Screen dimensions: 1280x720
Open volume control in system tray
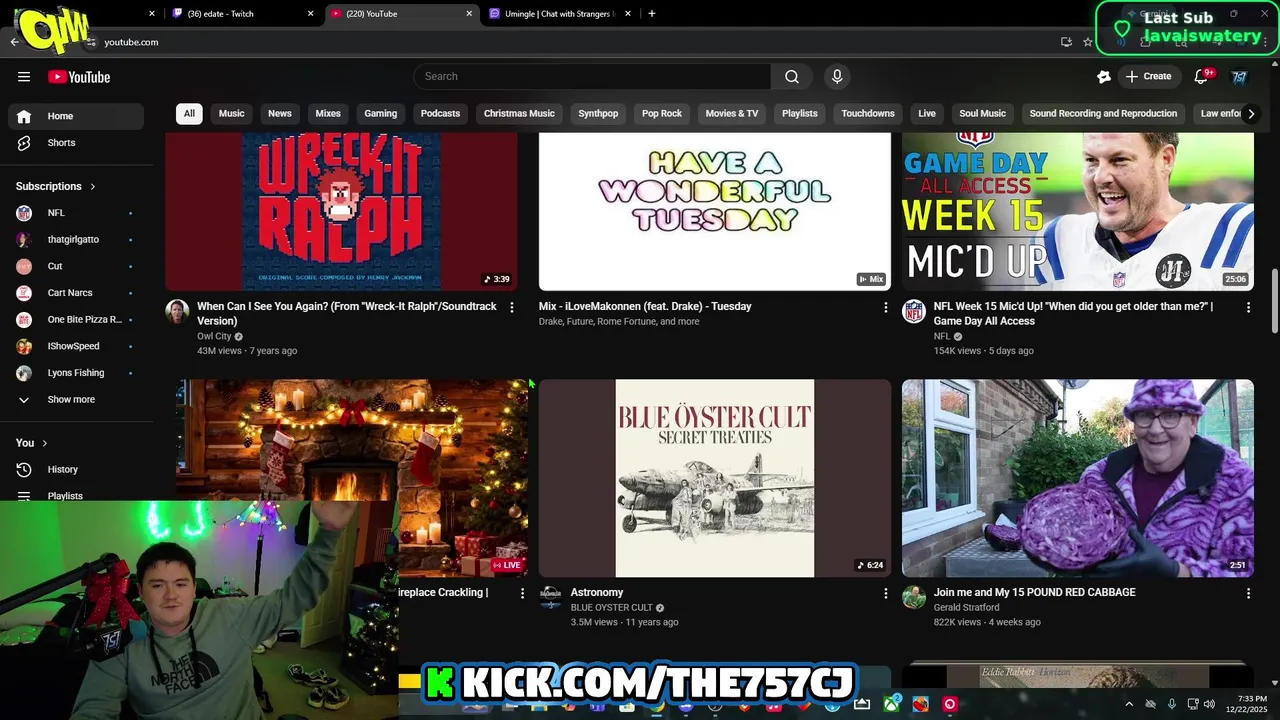pos(1211,705)
